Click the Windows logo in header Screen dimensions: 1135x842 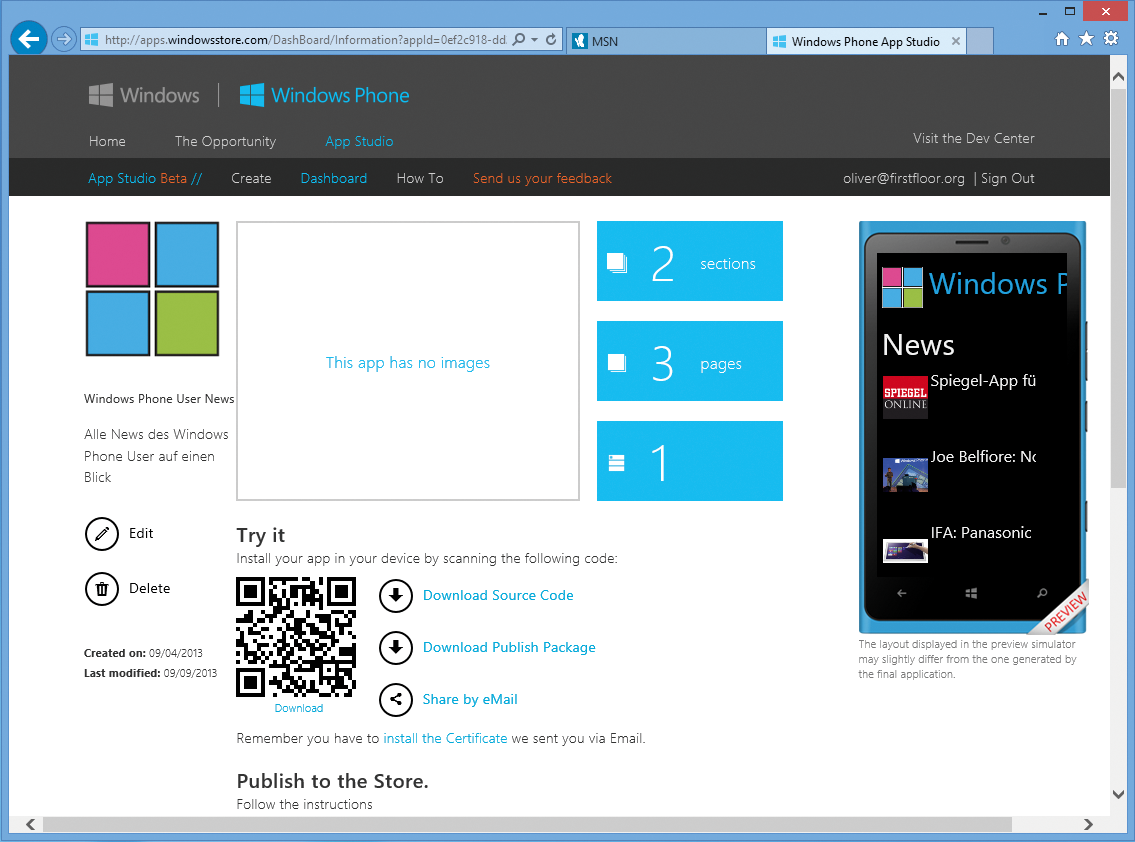(x=144, y=95)
